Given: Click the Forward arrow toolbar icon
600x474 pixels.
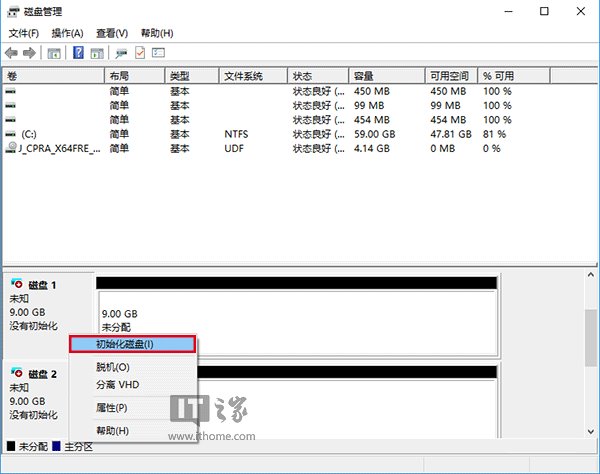Looking at the screenshot, I should tap(28, 53).
